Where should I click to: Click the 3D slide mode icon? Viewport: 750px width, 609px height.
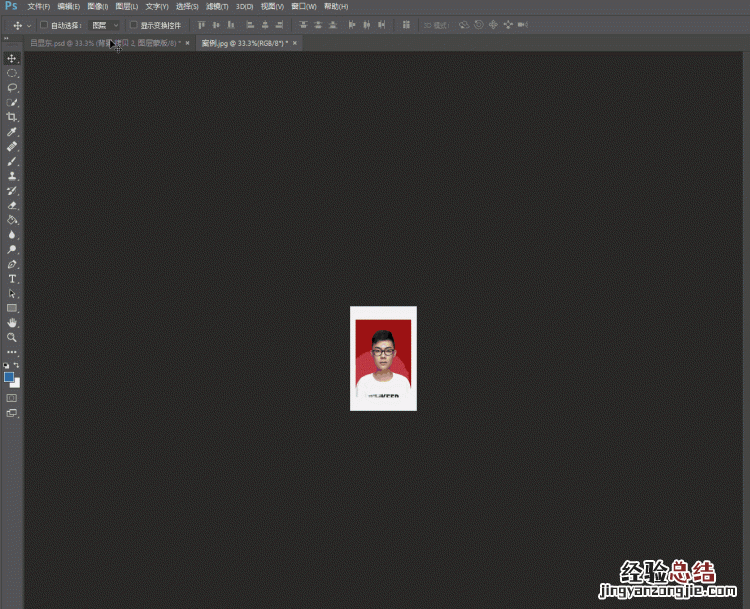click(508, 25)
